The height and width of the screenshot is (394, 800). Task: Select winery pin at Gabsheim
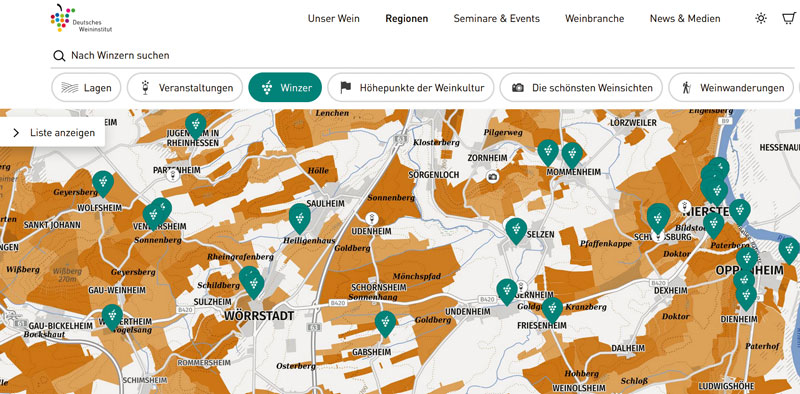(385, 323)
